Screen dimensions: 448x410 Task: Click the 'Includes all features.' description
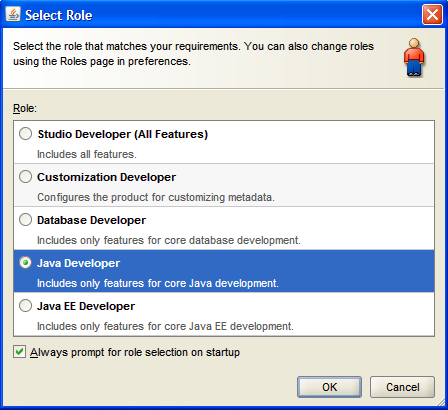[x=87, y=154]
